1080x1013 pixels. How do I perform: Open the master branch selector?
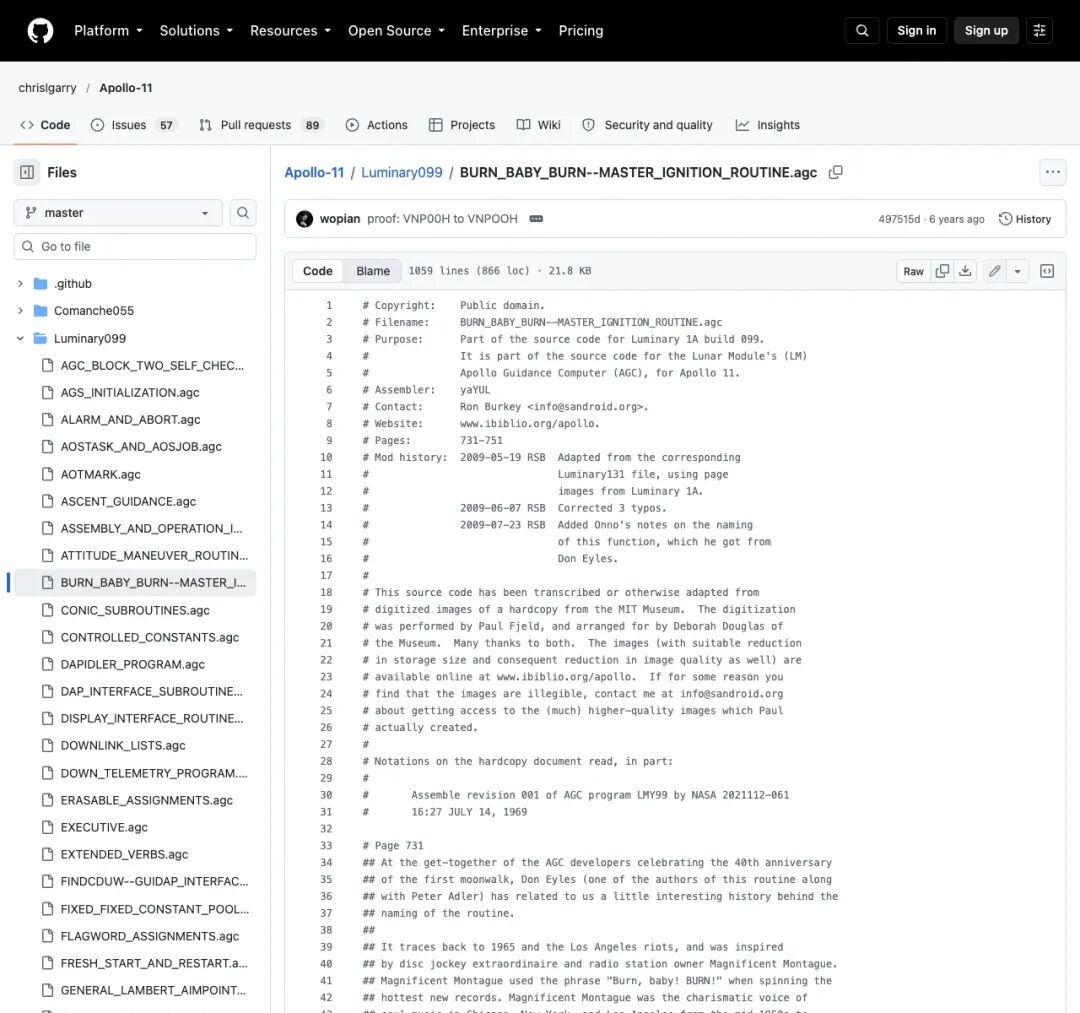pos(118,213)
